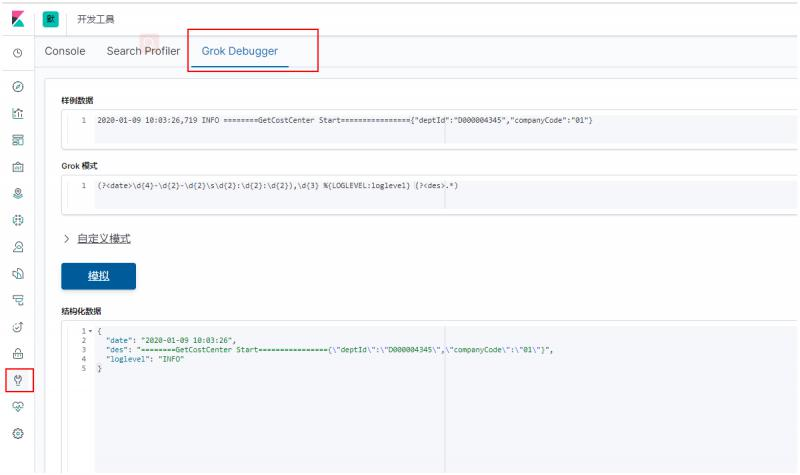Click the 自定义模式 link text

point(104,238)
